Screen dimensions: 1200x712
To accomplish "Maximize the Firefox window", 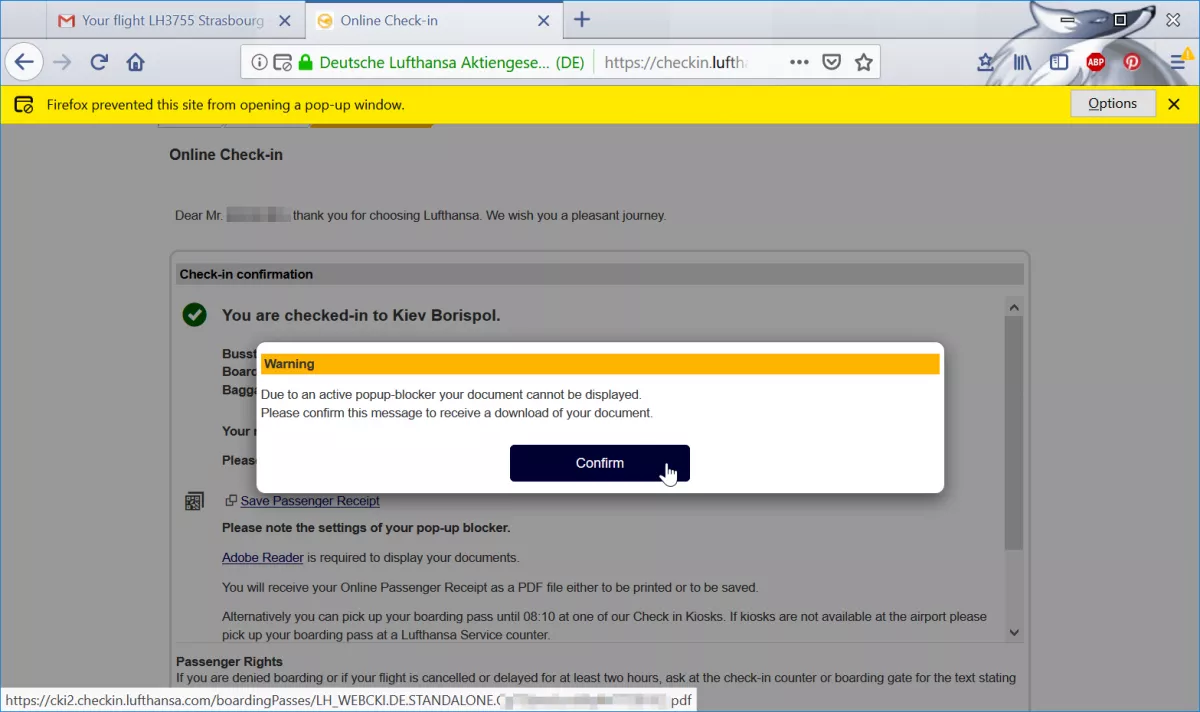I will click(1121, 20).
